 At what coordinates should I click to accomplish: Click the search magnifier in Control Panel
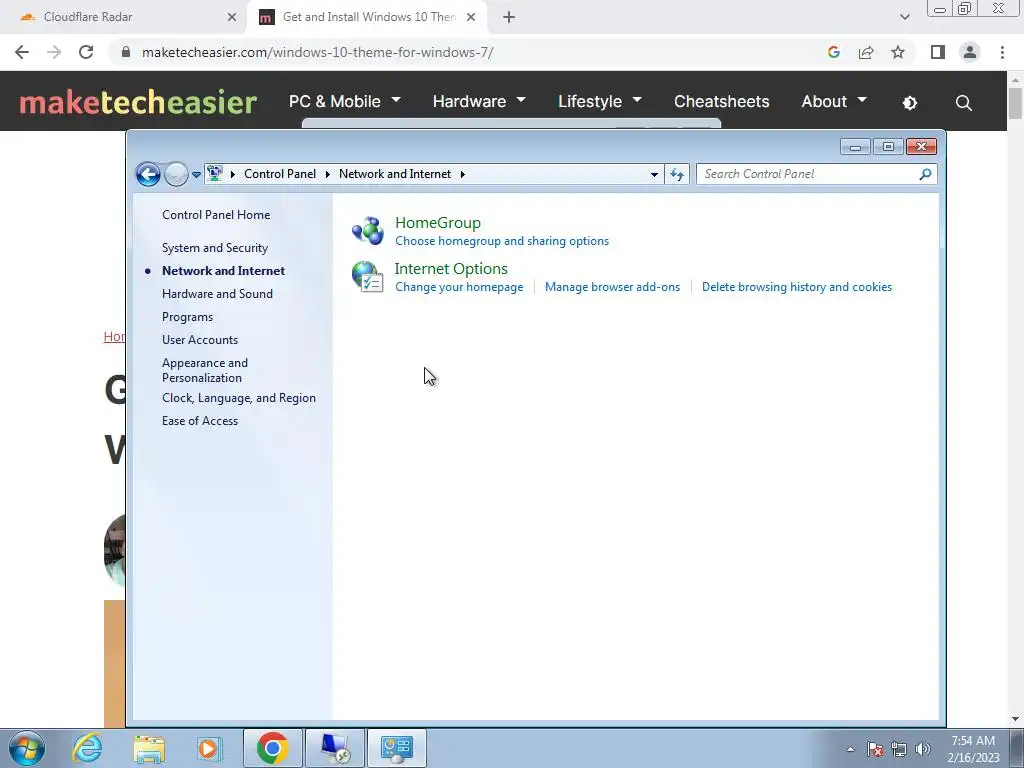925,174
